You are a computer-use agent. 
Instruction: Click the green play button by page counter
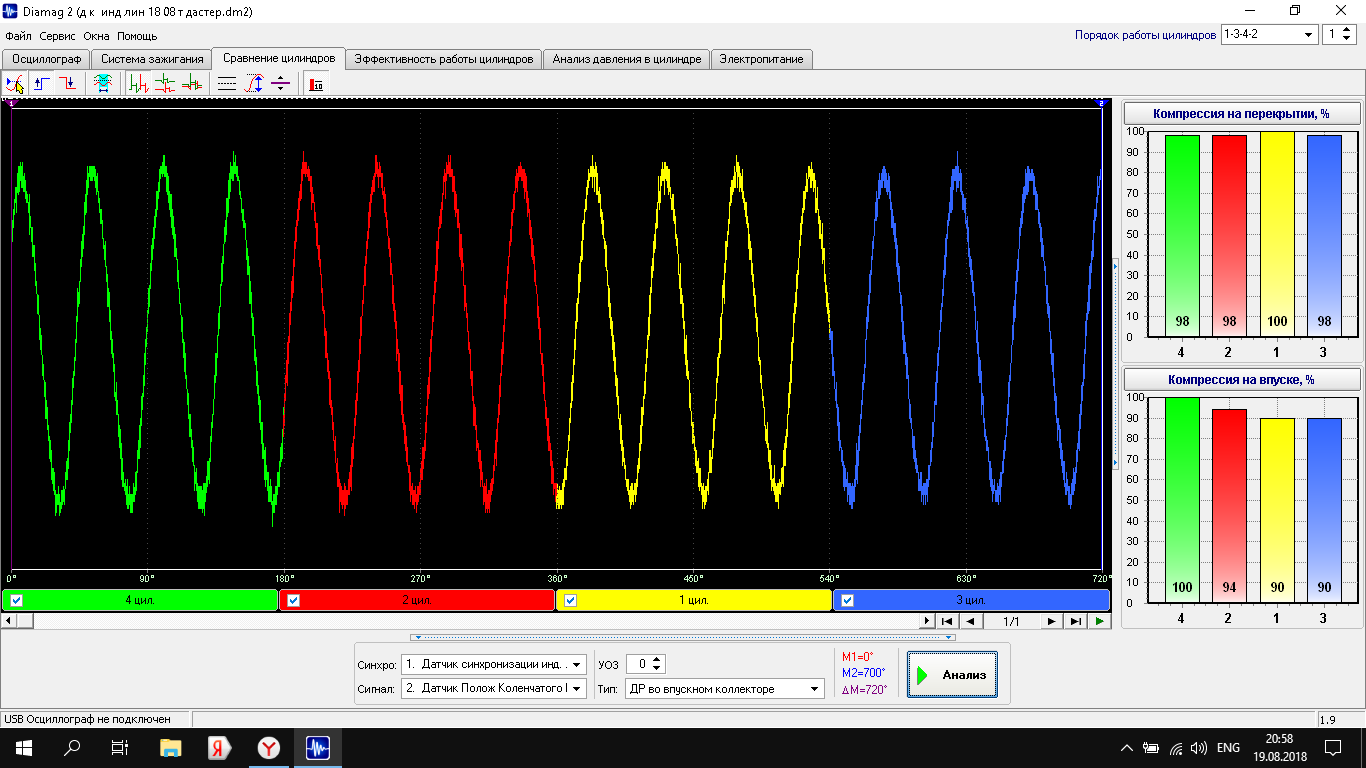click(x=1099, y=621)
